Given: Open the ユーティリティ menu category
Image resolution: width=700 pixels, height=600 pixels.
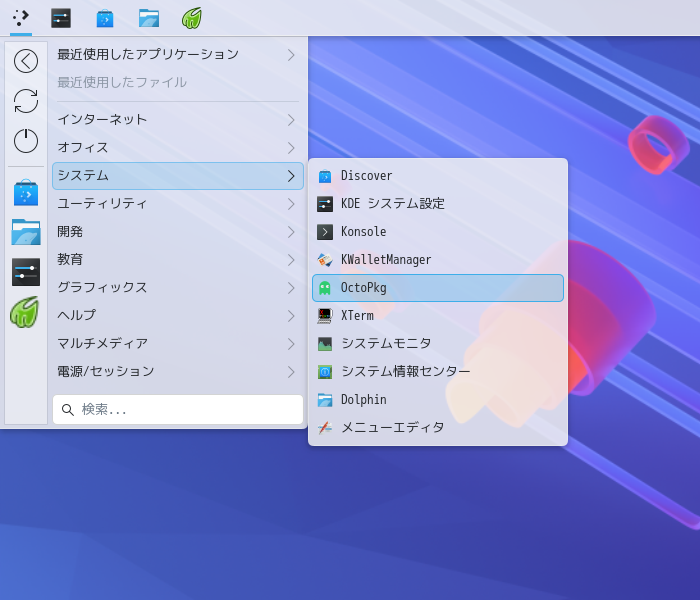Looking at the screenshot, I should [x=178, y=204].
